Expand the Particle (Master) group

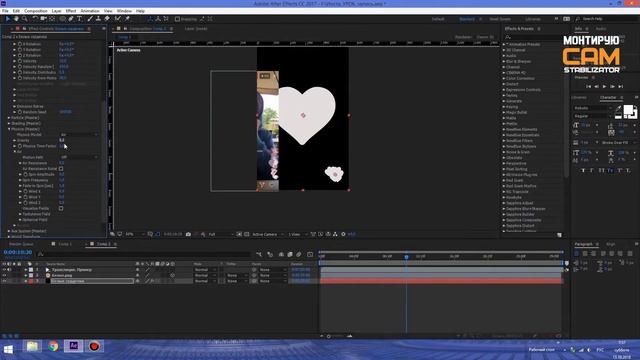[9, 118]
